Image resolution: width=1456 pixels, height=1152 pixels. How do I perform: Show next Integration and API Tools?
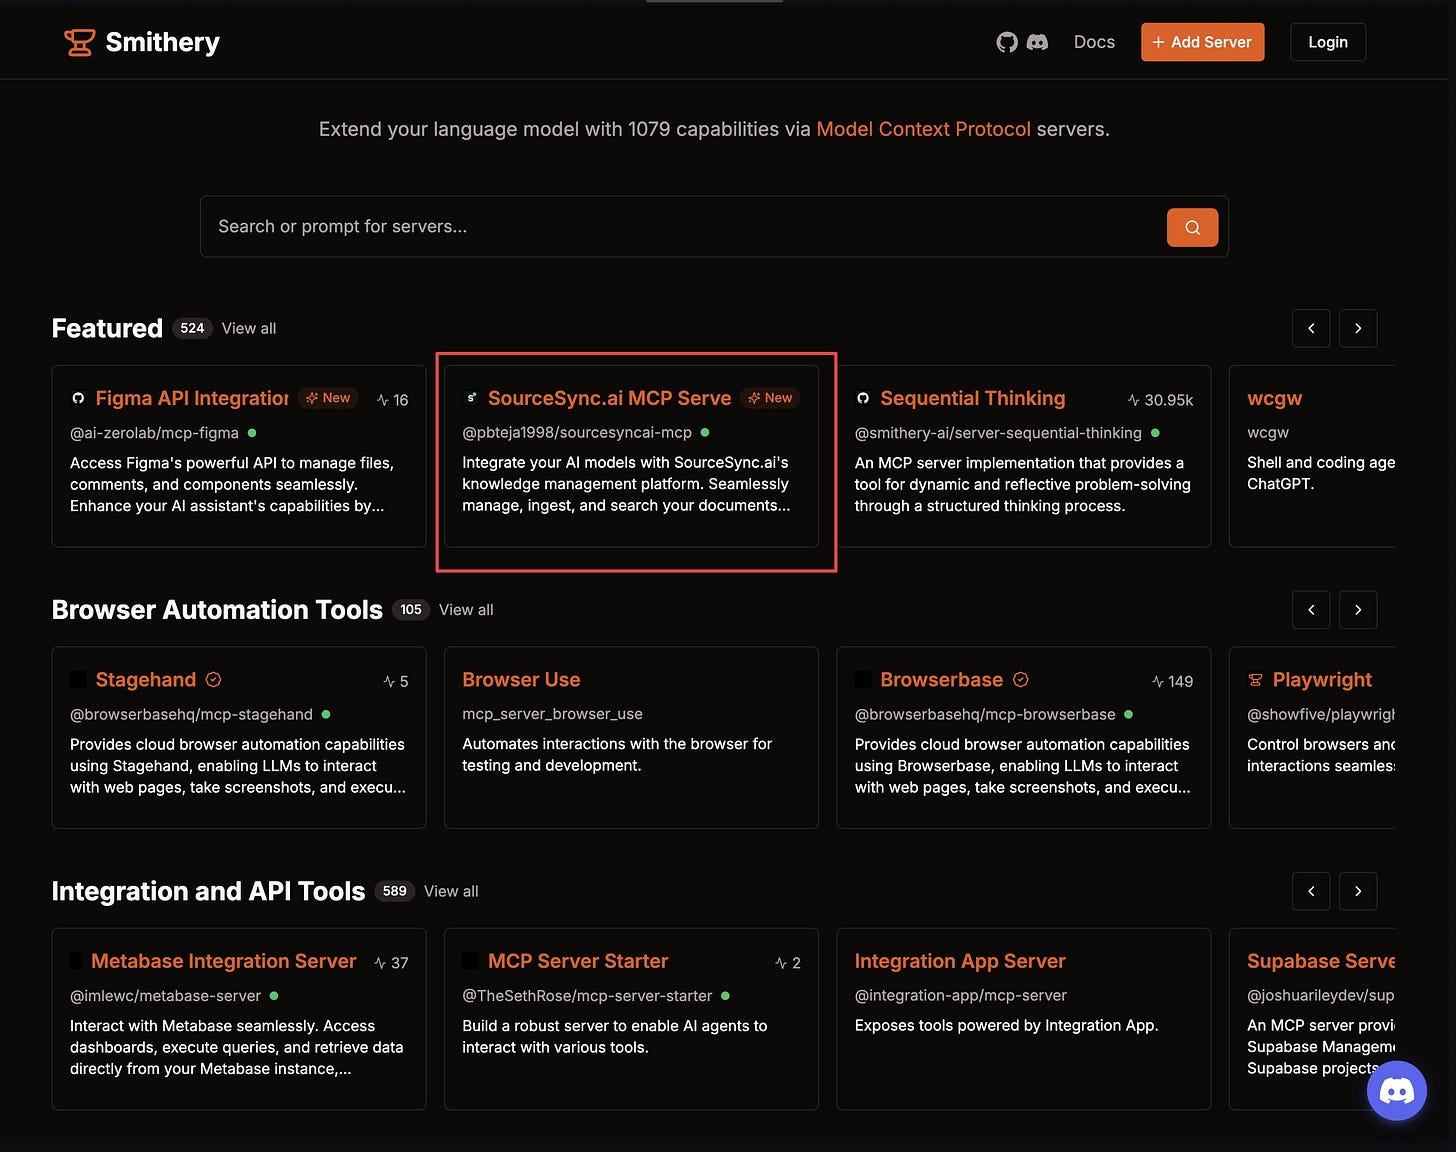tap(1358, 891)
